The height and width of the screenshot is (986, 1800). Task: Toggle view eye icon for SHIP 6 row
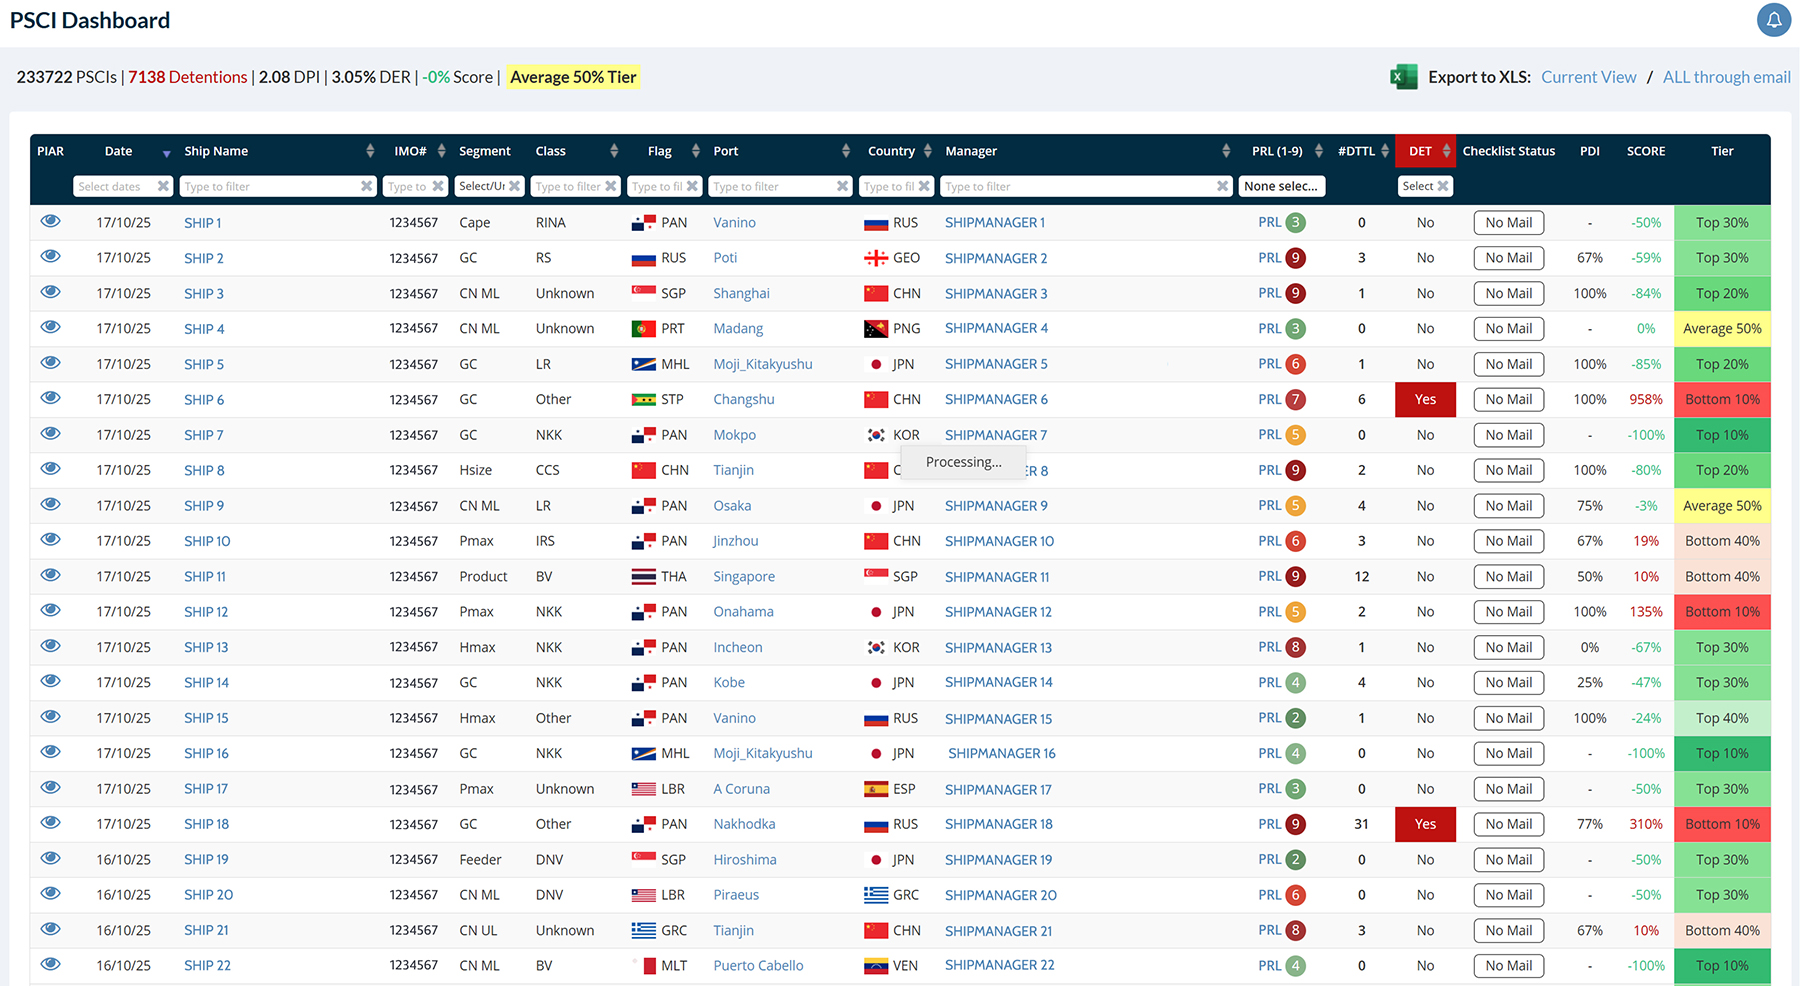click(51, 399)
